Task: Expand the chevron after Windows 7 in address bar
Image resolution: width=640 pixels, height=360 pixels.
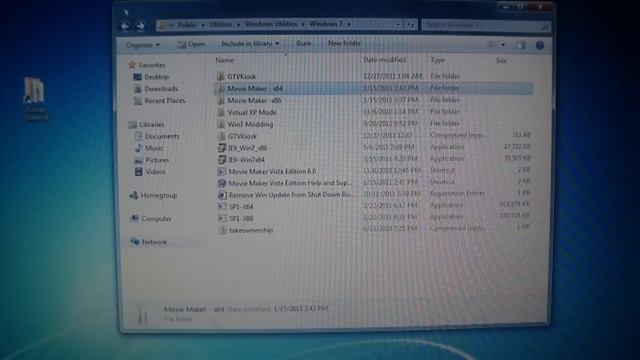Action: [x=349, y=24]
